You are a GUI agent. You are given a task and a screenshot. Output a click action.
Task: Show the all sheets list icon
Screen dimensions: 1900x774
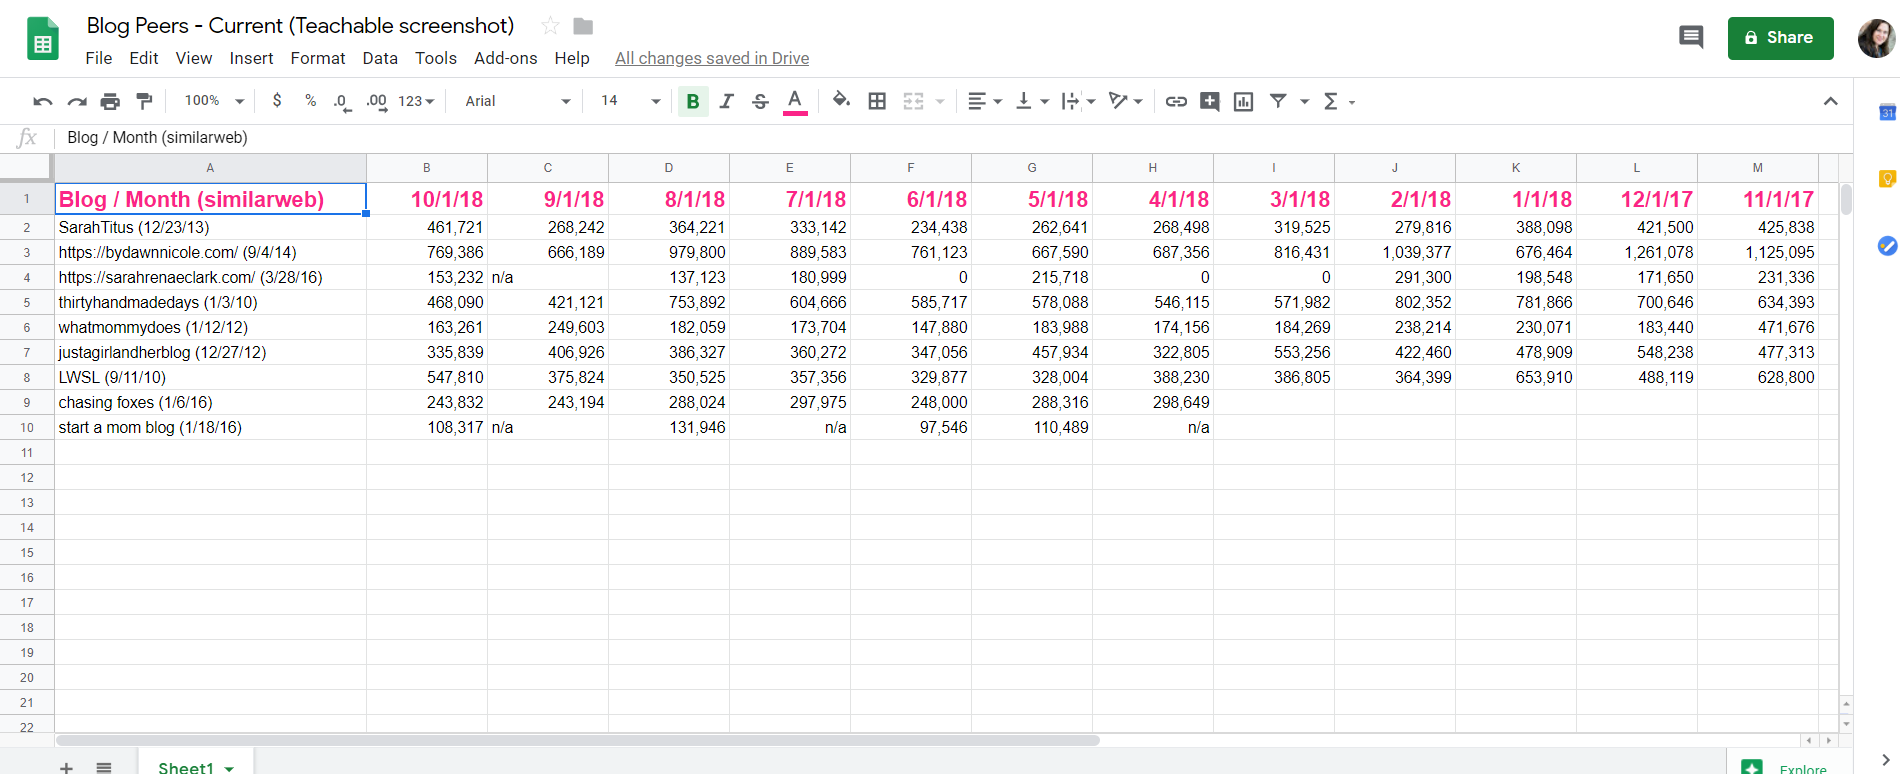click(x=104, y=767)
